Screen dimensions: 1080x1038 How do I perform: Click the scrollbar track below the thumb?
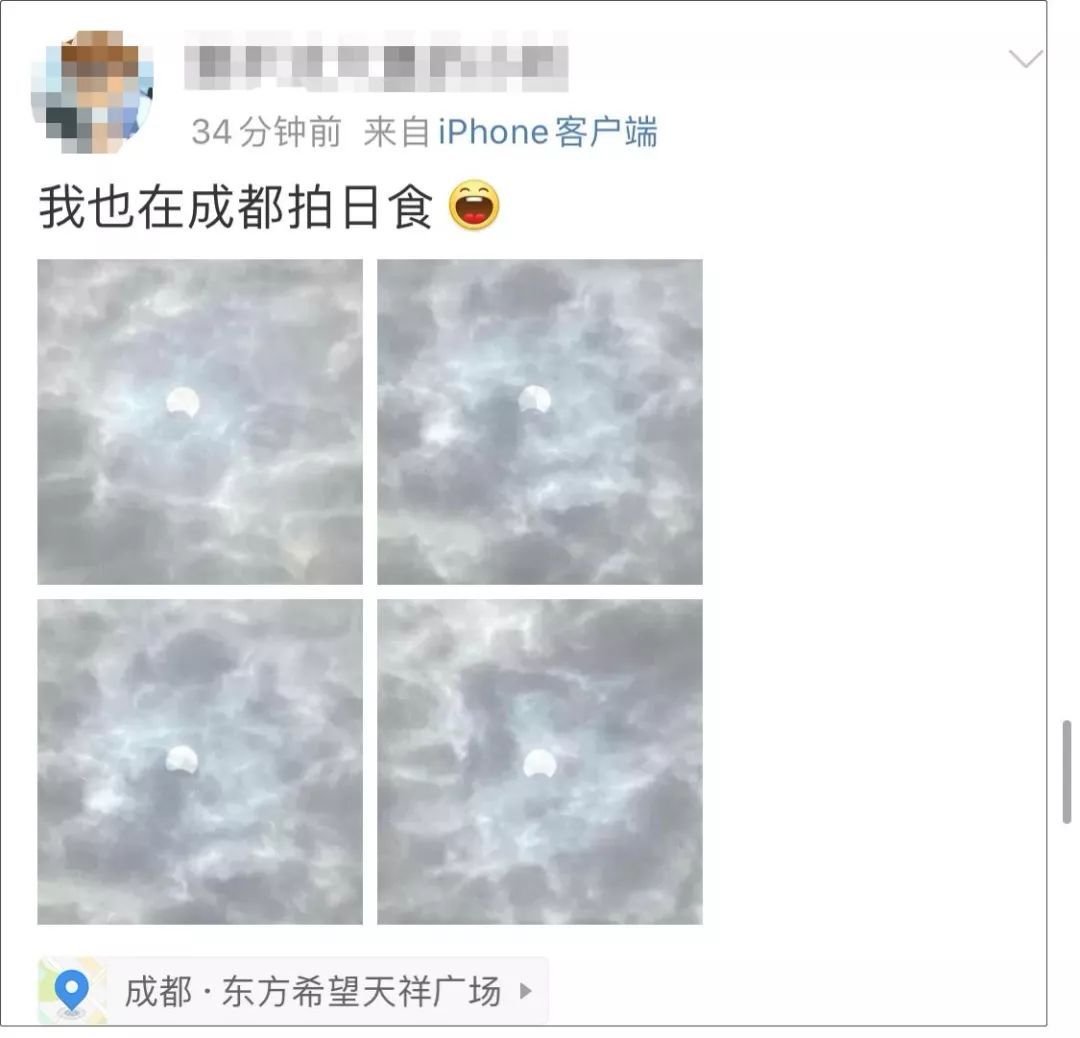coord(1066,926)
